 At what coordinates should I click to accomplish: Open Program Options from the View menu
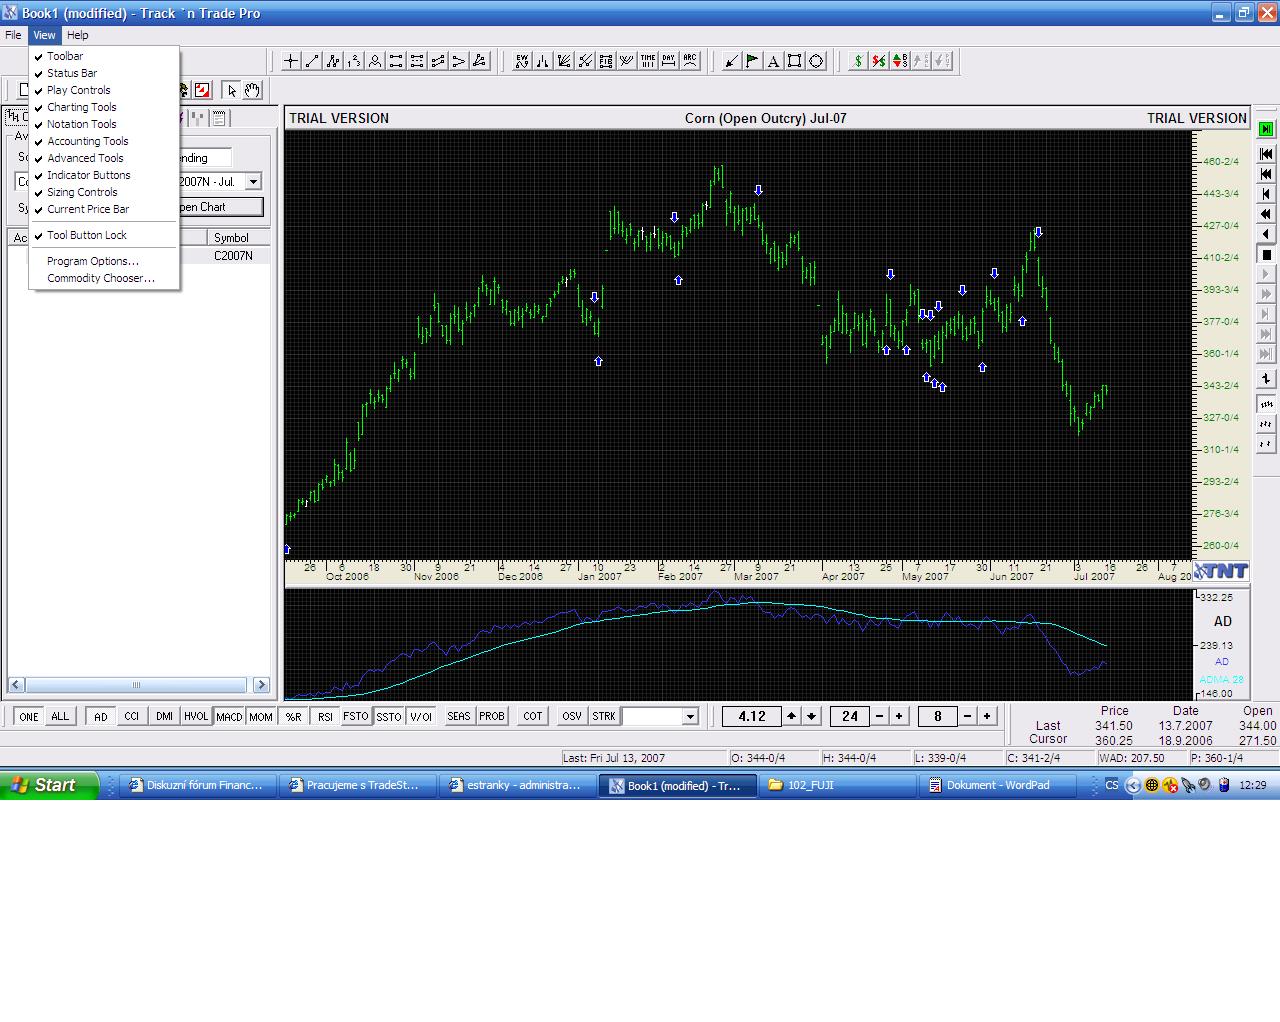pos(92,261)
